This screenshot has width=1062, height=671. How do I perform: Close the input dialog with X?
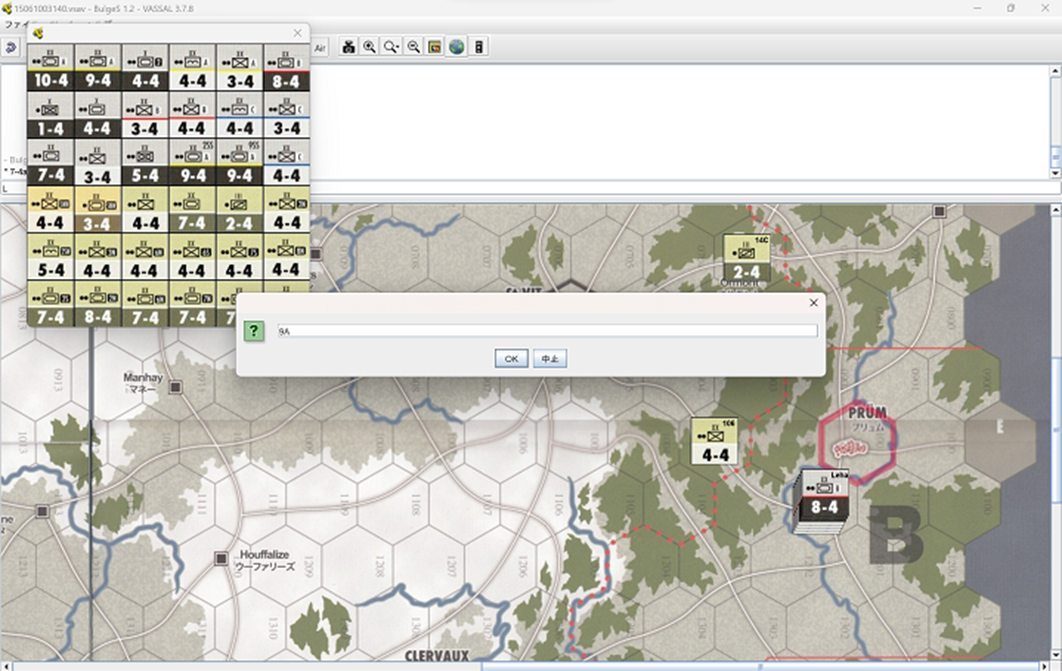coord(813,303)
